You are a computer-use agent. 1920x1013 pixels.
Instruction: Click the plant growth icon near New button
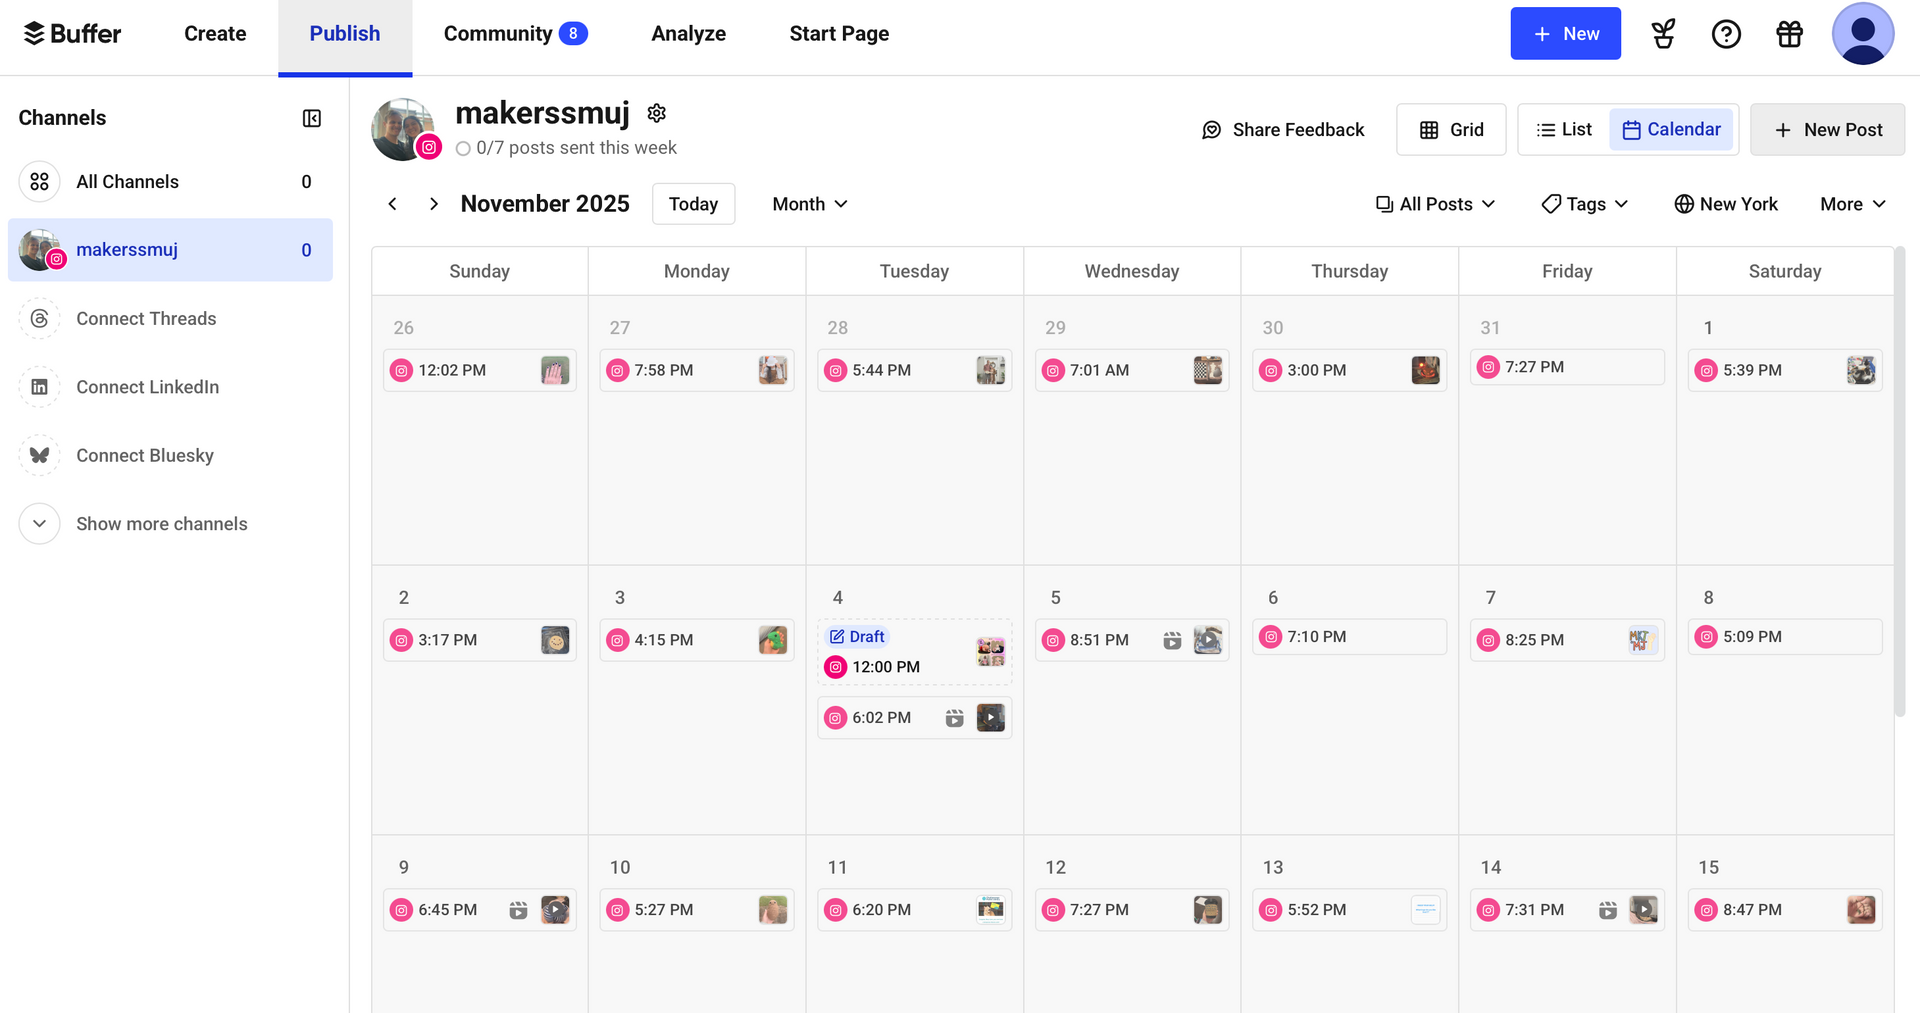(x=1663, y=33)
